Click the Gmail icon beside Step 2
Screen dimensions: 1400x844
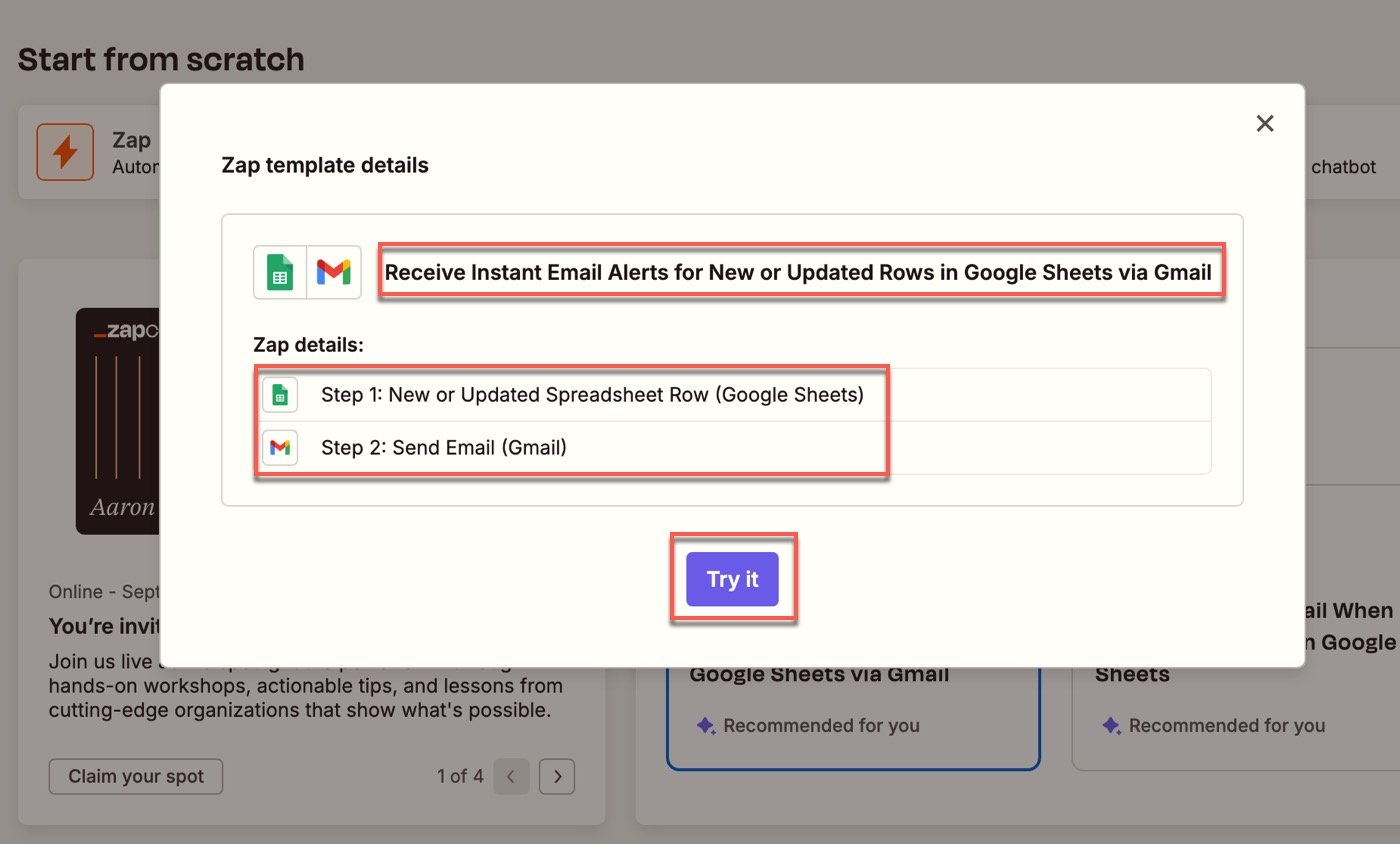pos(280,447)
